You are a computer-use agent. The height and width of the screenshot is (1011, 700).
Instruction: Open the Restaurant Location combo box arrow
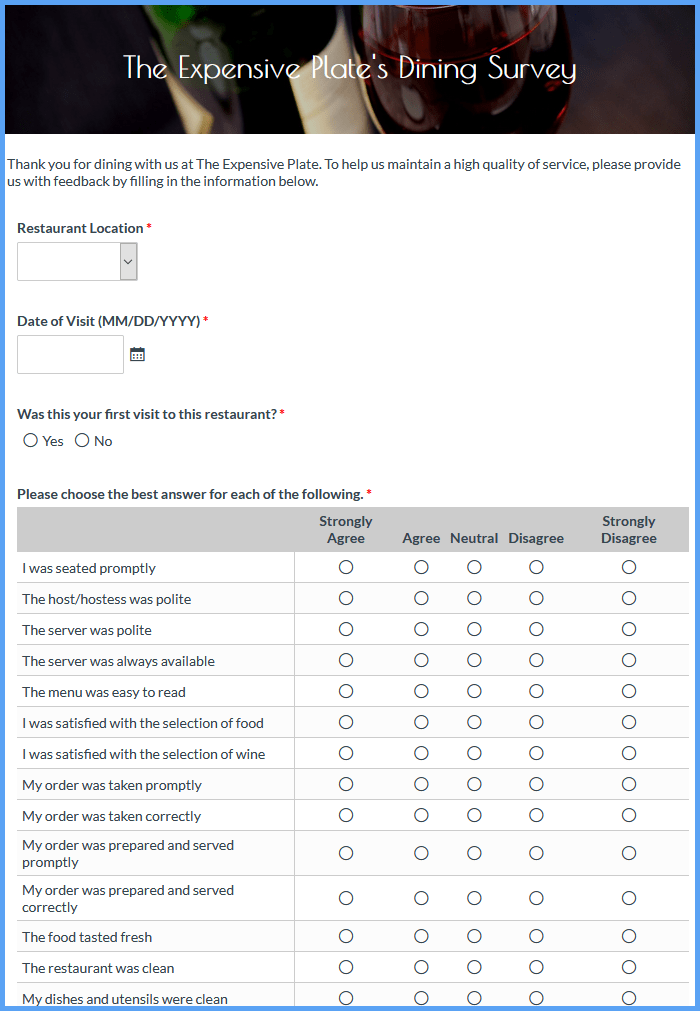click(127, 261)
